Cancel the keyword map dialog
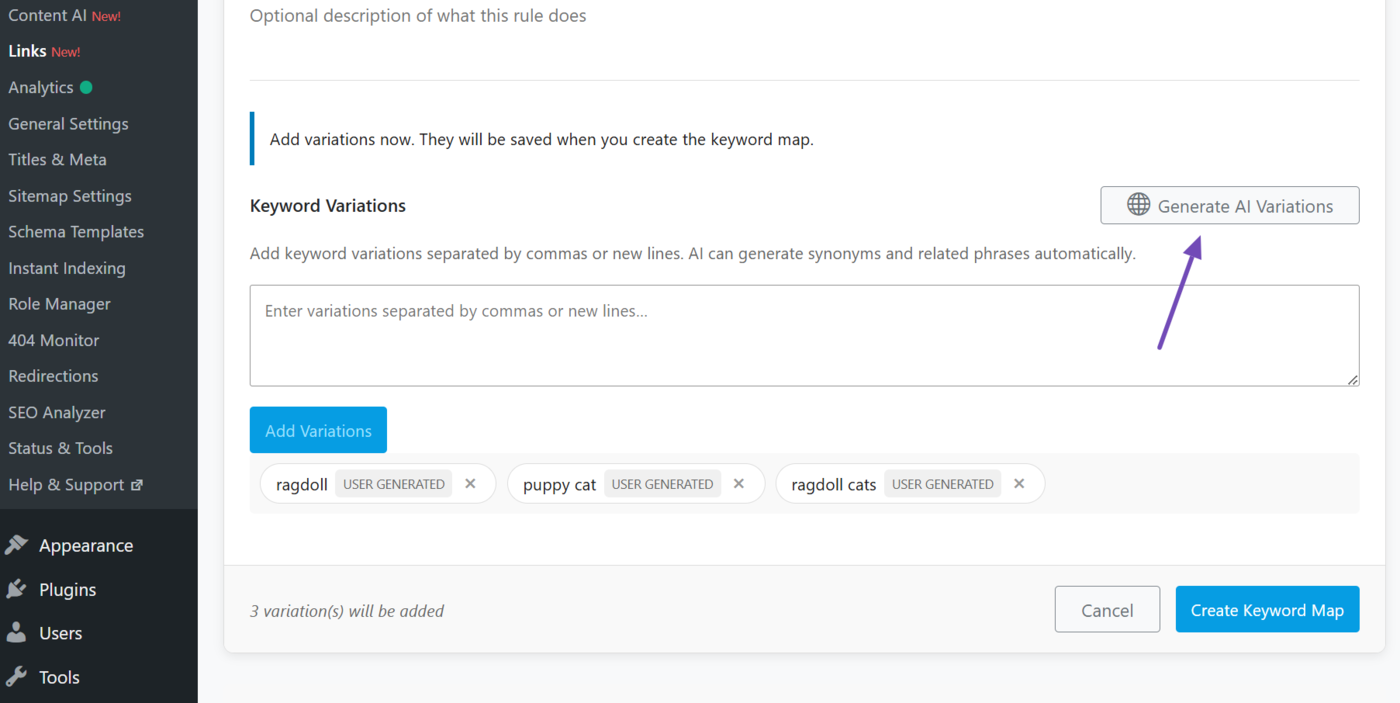1400x703 pixels. [x=1107, y=609]
